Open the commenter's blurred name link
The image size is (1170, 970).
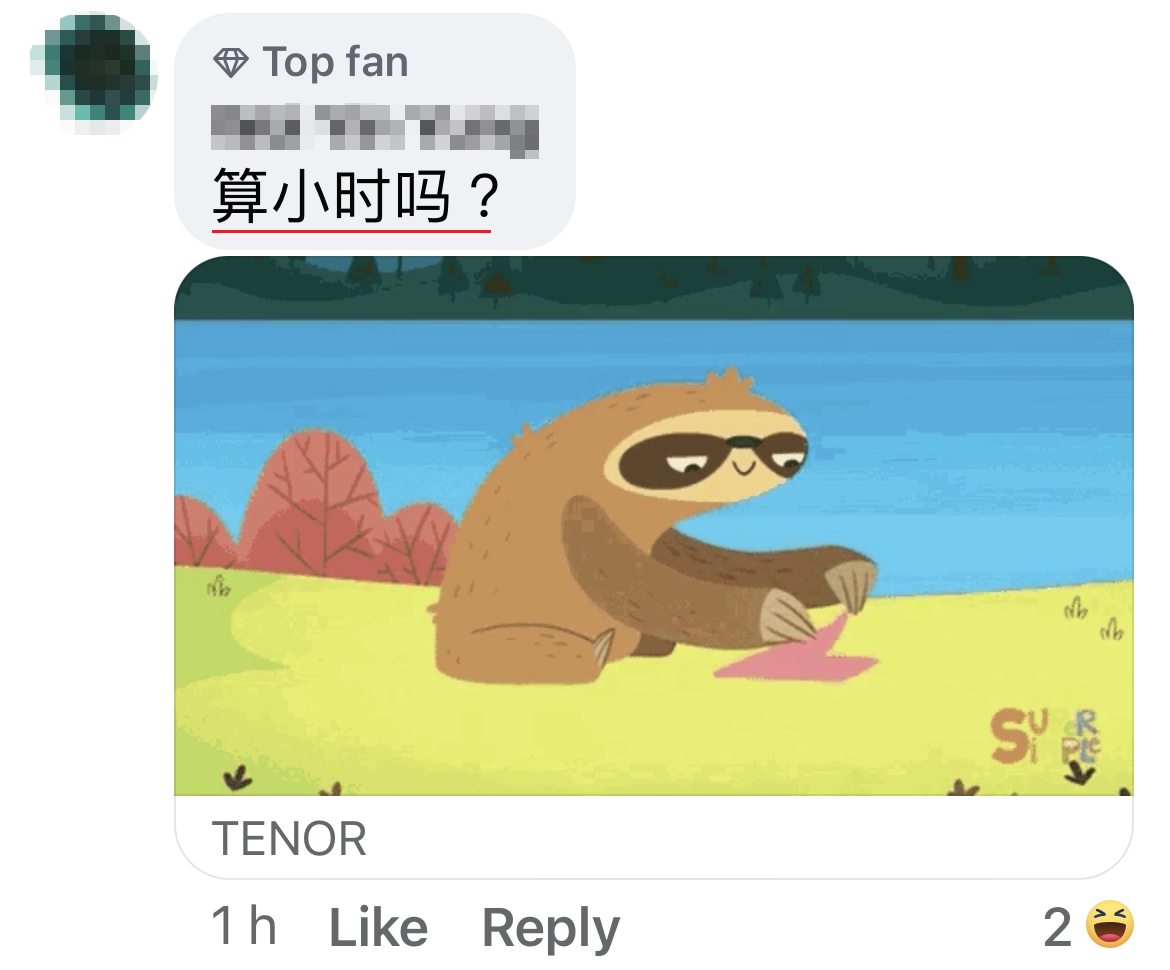click(x=375, y=131)
